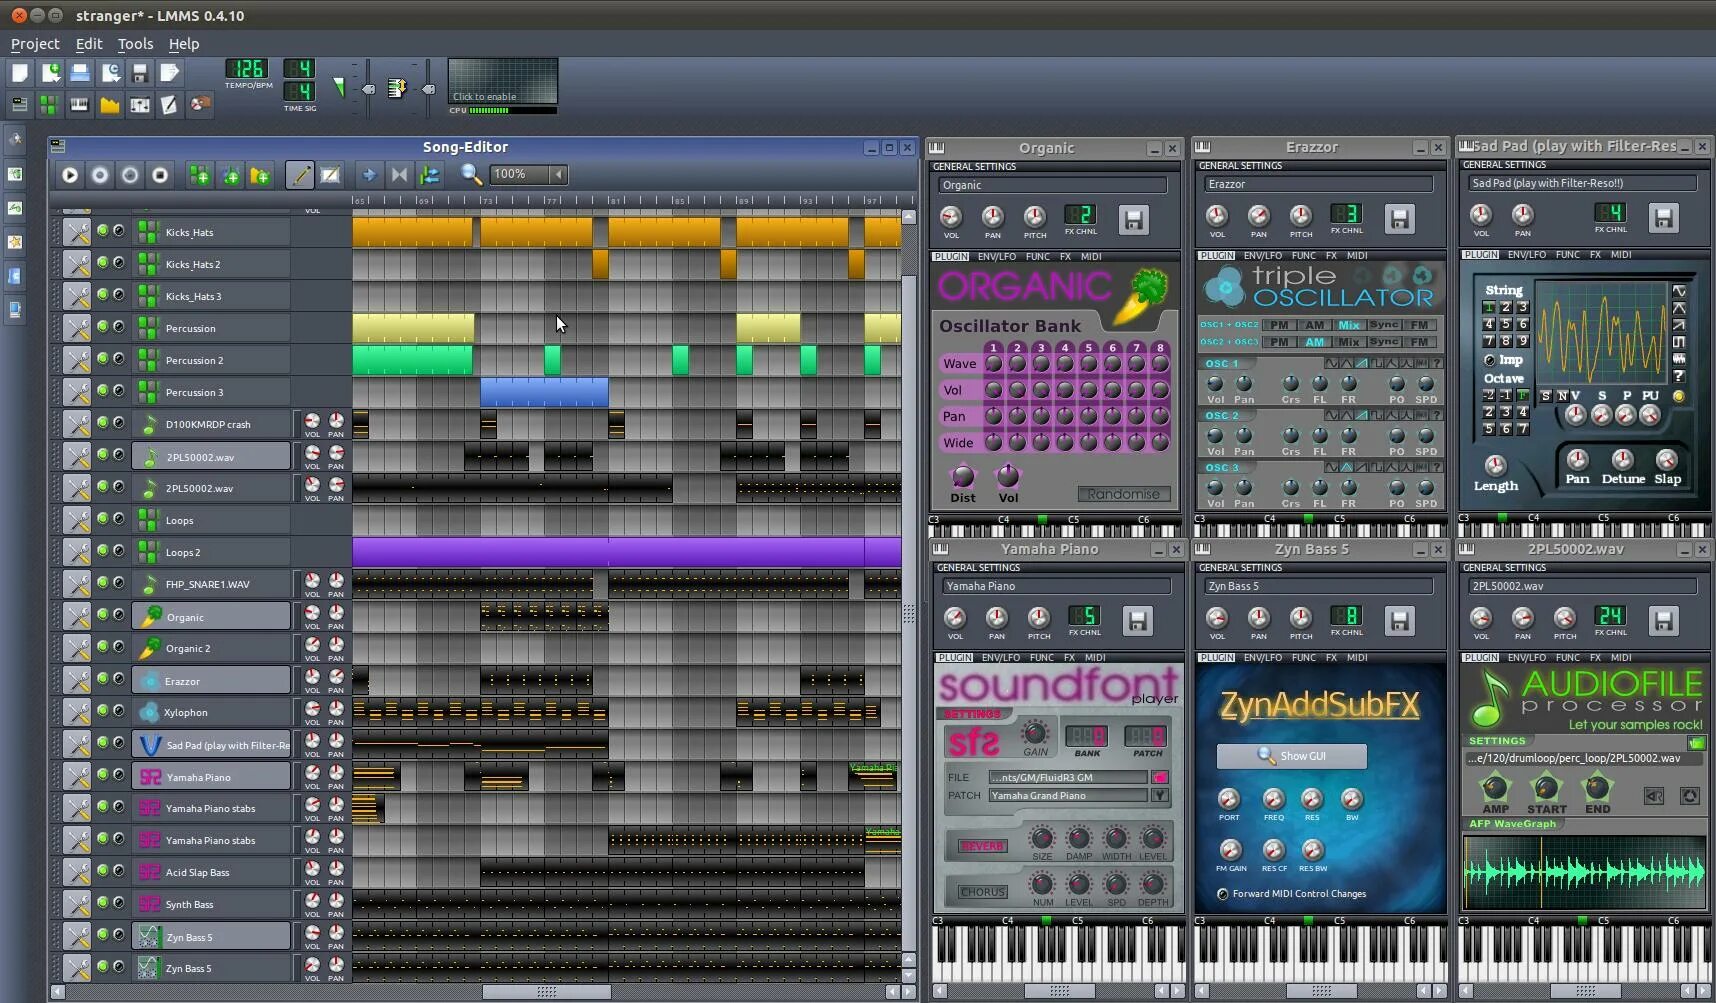This screenshot has width=1716, height=1003.
Task: Stop playback in Song-Editor
Action: pyautogui.click(x=160, y=175)
